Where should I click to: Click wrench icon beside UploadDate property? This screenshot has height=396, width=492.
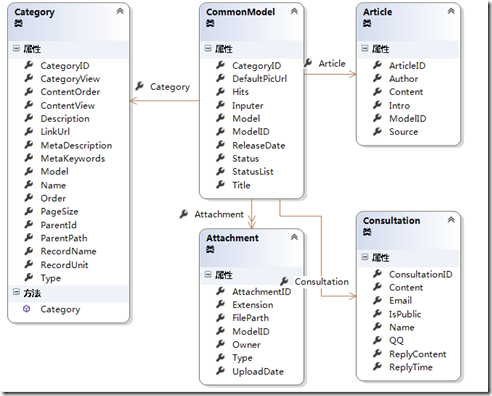tap(220, 371)
